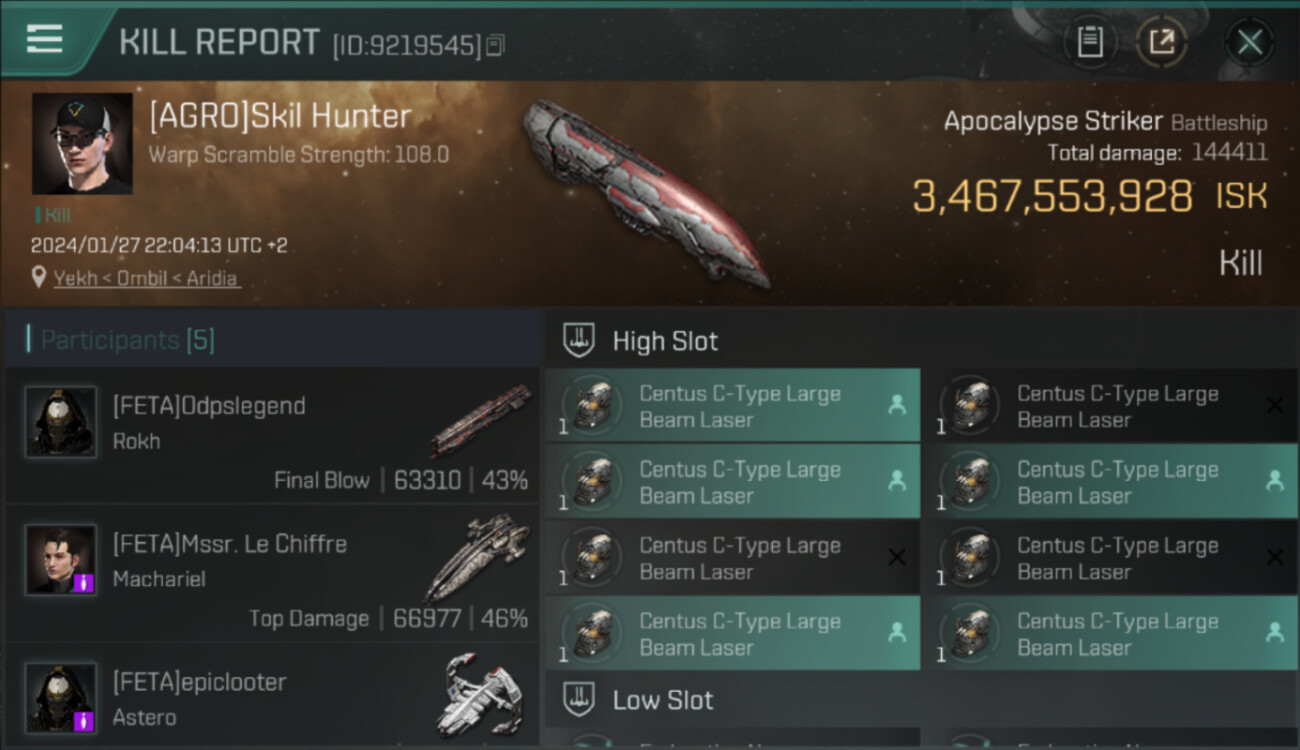Click the Astero ship icon
Screen dimensions: 1300x750
coord(480,695)
